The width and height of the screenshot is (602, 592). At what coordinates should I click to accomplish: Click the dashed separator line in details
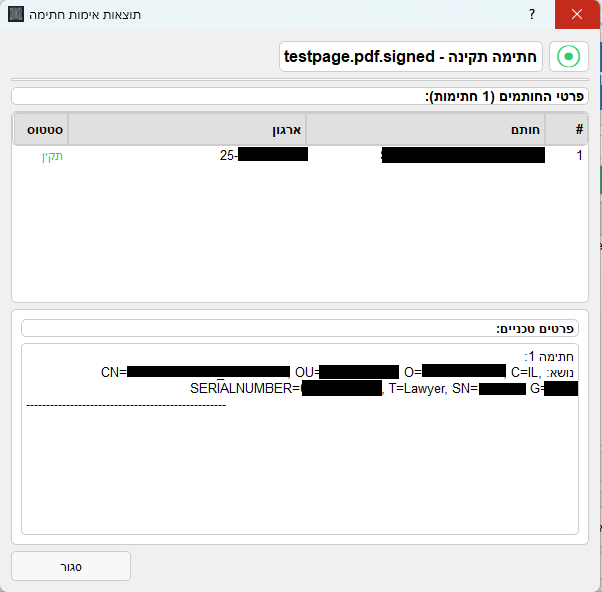pyautogui.click(x=126, y=405)
